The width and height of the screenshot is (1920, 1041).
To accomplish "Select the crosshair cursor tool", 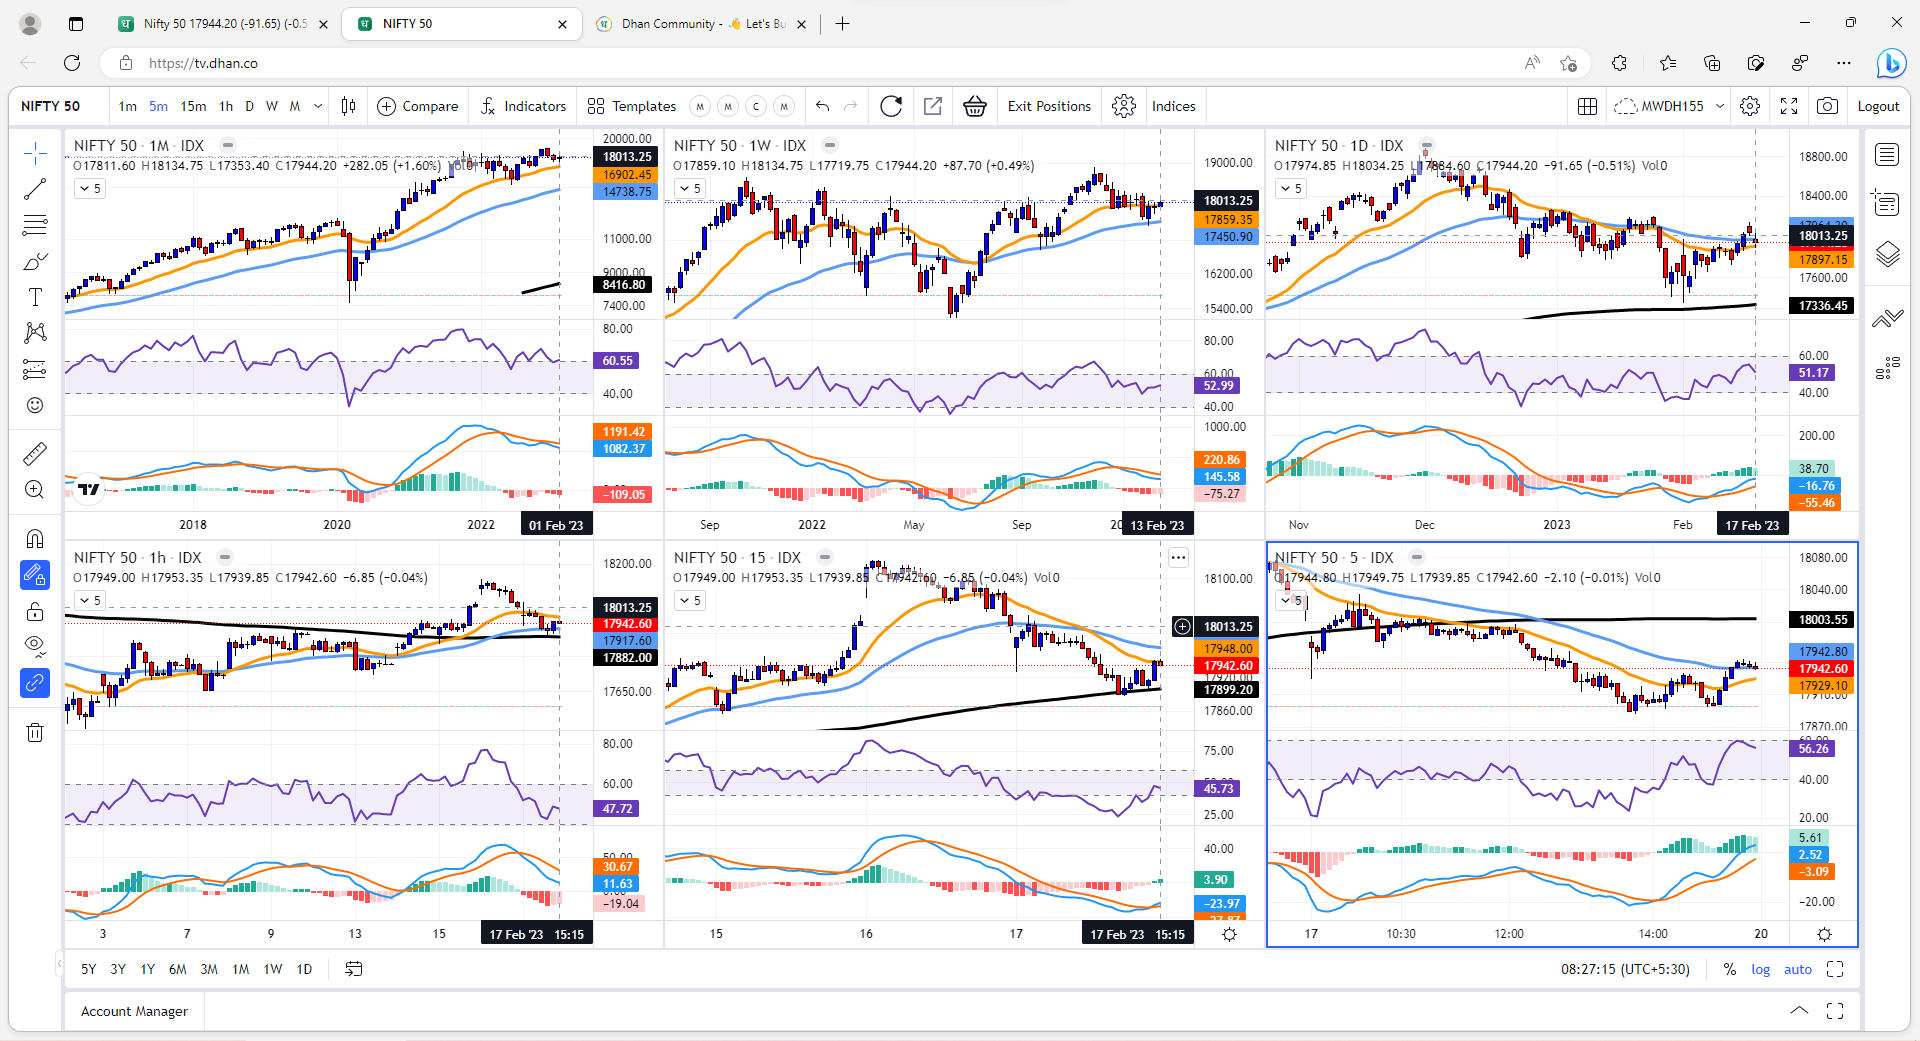I will (35, 153).
